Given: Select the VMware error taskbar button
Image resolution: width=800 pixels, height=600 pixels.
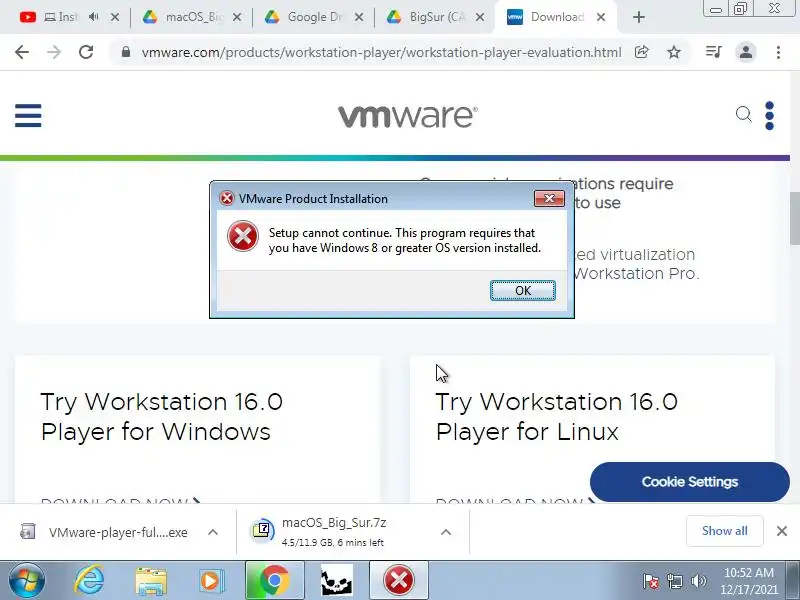Looking at the screenshot, I should click(398, 581).
